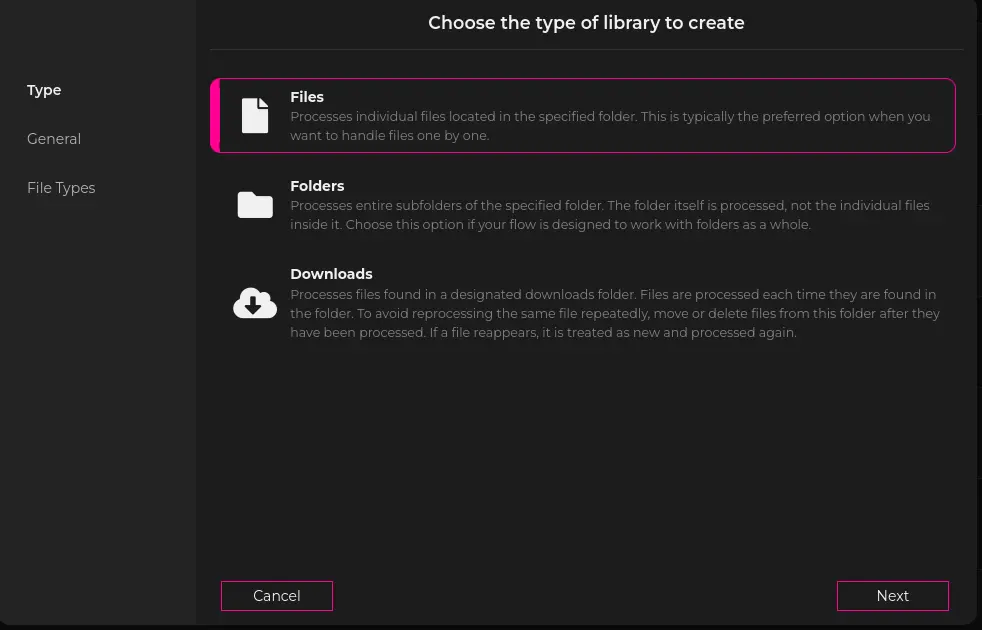Viewport: 982px width, 630px height.
Task: Choose the Files library type title
Action: (x=307, y=97)
